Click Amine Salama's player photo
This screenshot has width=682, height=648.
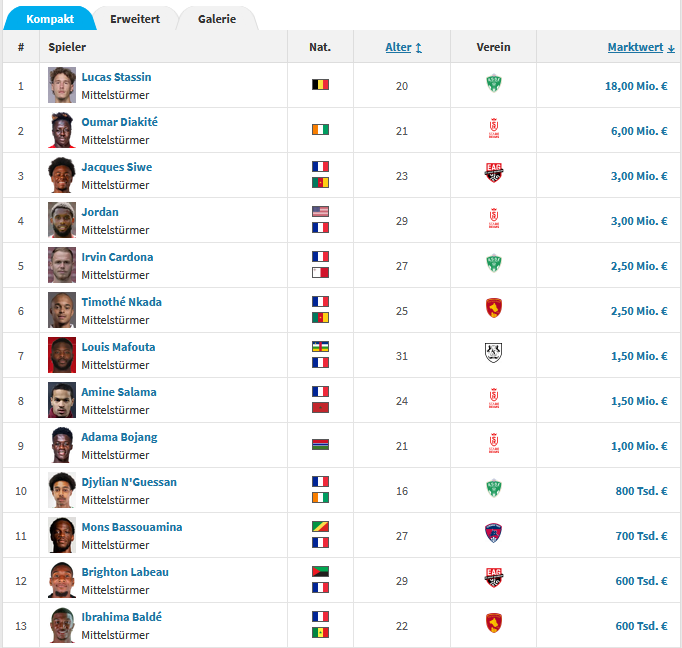tap(62, 400)
